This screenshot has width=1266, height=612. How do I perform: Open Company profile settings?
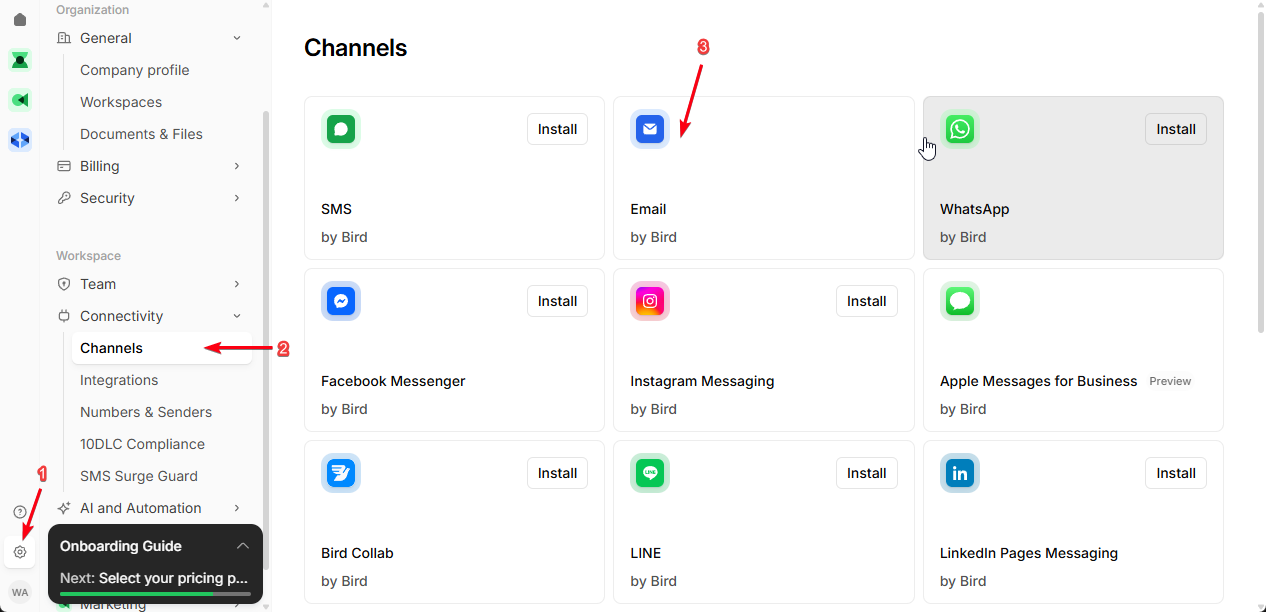pyautogui.click(x=135, y=70)
